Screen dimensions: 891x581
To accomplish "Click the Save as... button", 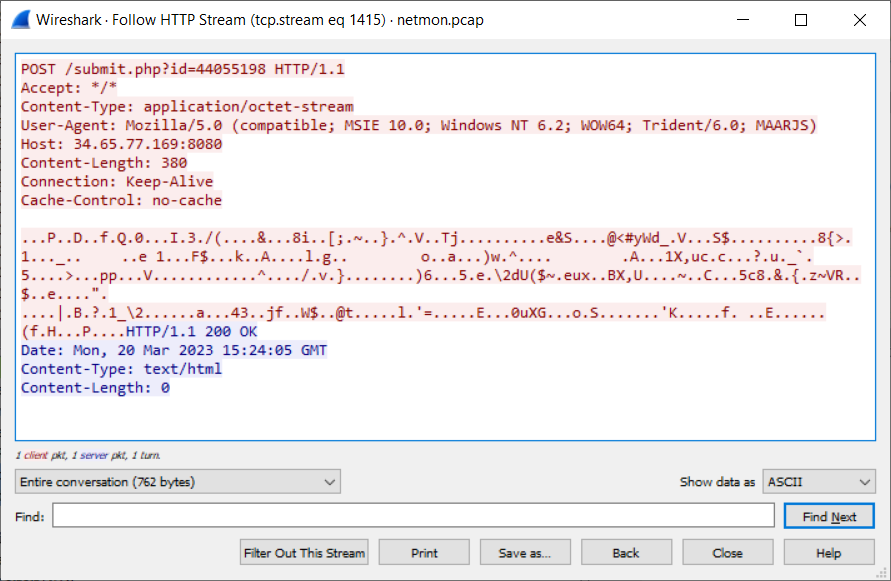I will click(x=524, y=553).
